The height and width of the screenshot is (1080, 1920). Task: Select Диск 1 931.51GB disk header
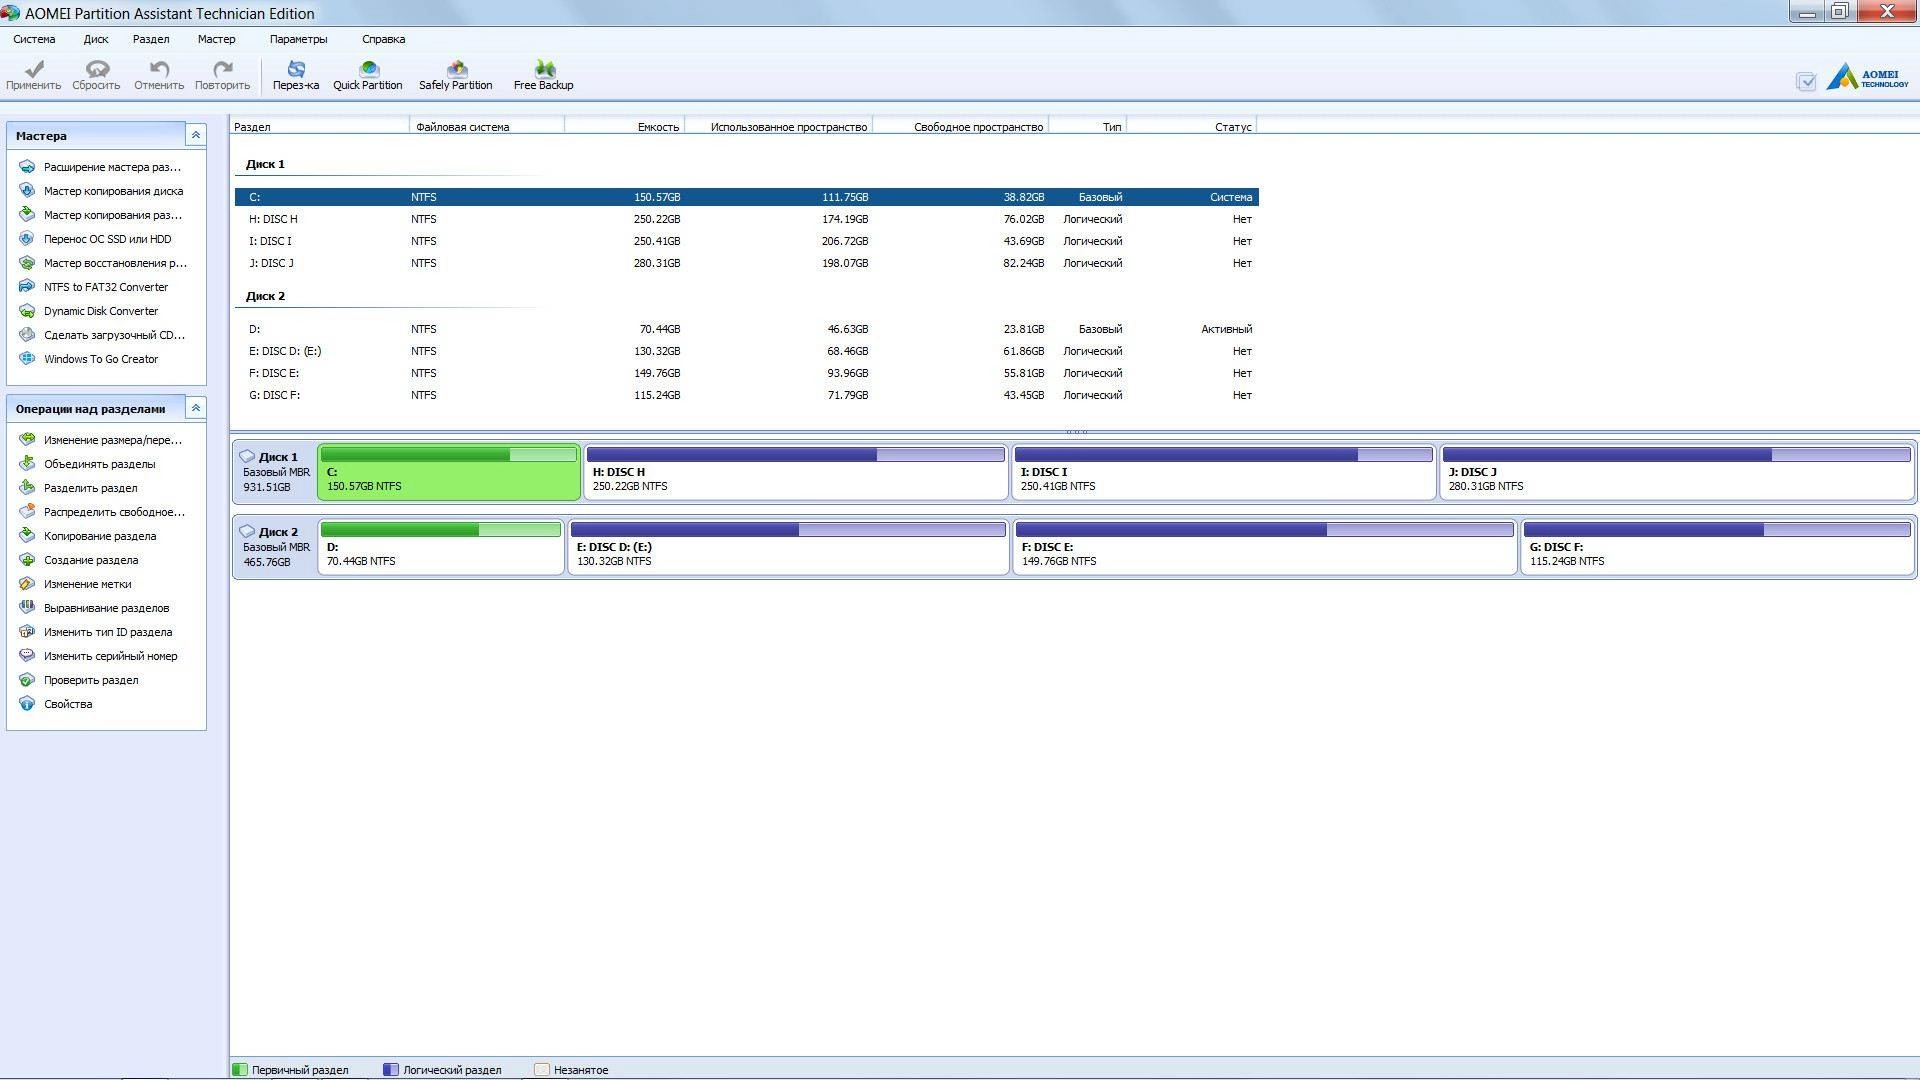[275, 472]
